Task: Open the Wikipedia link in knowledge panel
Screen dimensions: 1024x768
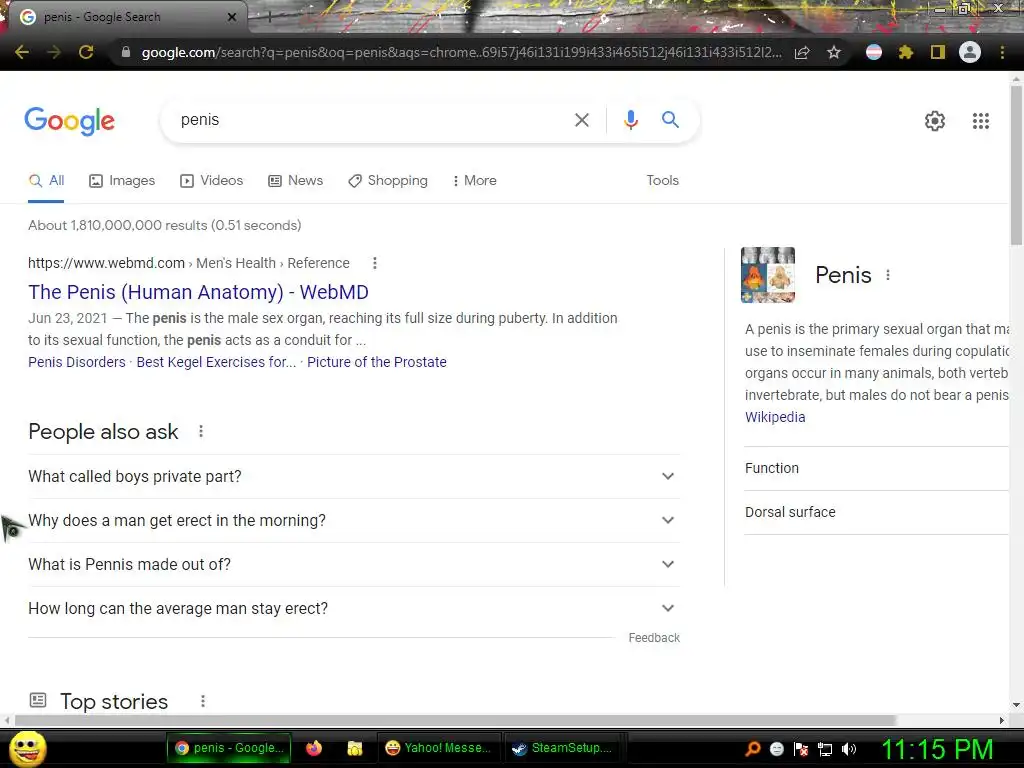Action: pyautogui.click(x=775, y=417)
